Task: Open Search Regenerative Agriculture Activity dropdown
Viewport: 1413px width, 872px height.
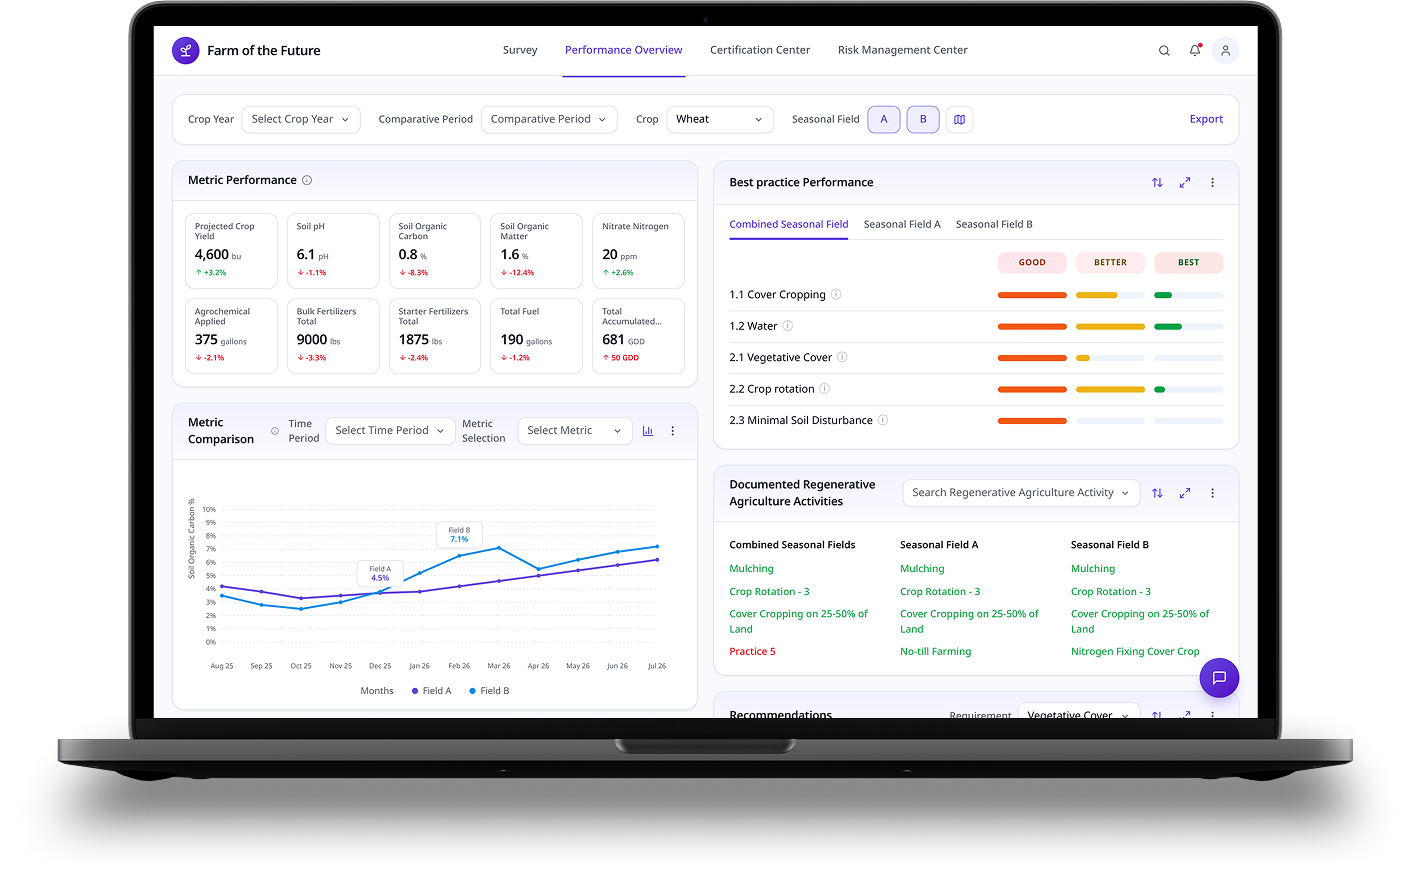Action: [1021, 493]
